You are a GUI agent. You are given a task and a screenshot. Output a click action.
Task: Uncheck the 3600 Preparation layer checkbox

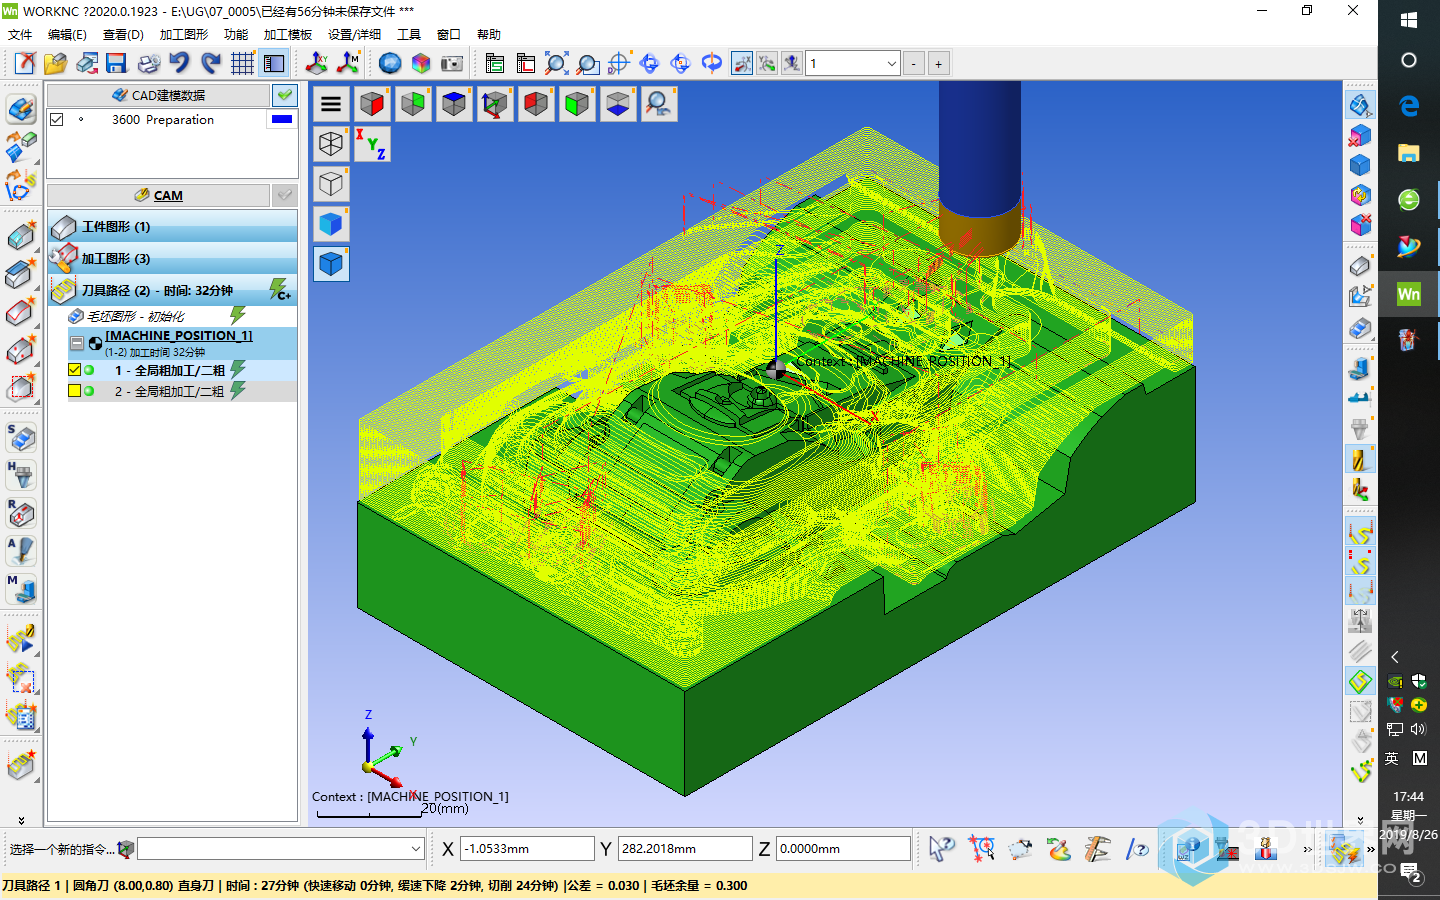(x=57, y=119)
